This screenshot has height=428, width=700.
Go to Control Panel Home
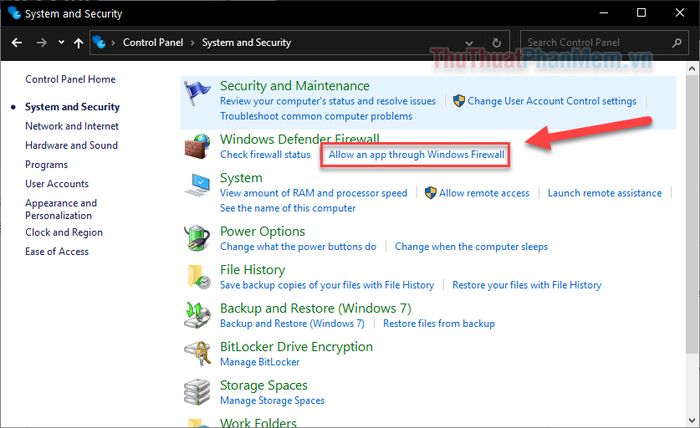point(70,79)
